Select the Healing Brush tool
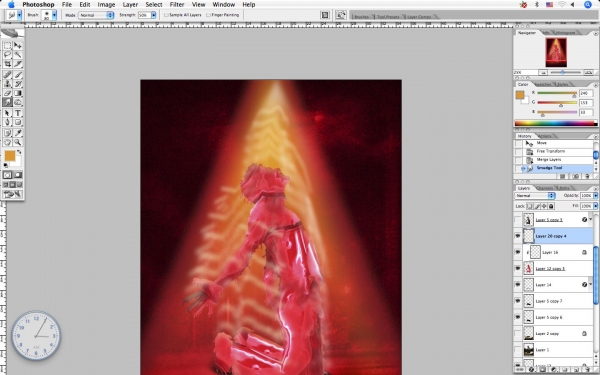Image resolution: width=600 pixels, height=375 pixels. (7, 75)
